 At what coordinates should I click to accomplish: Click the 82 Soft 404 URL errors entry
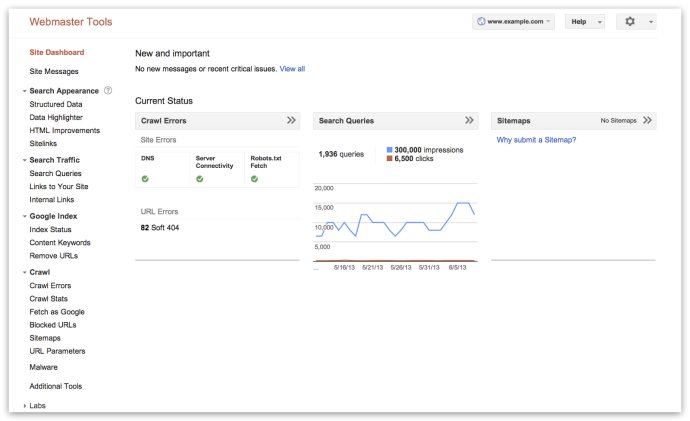(160, 228)
